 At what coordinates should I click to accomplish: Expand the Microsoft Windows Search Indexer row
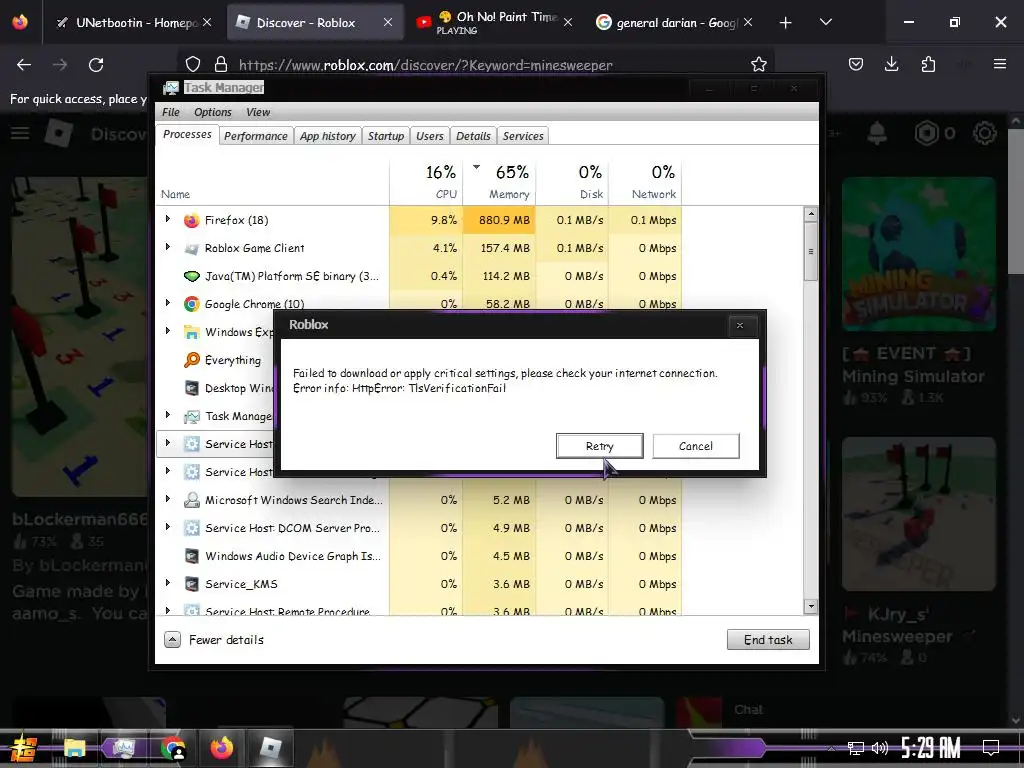(168, 500)
